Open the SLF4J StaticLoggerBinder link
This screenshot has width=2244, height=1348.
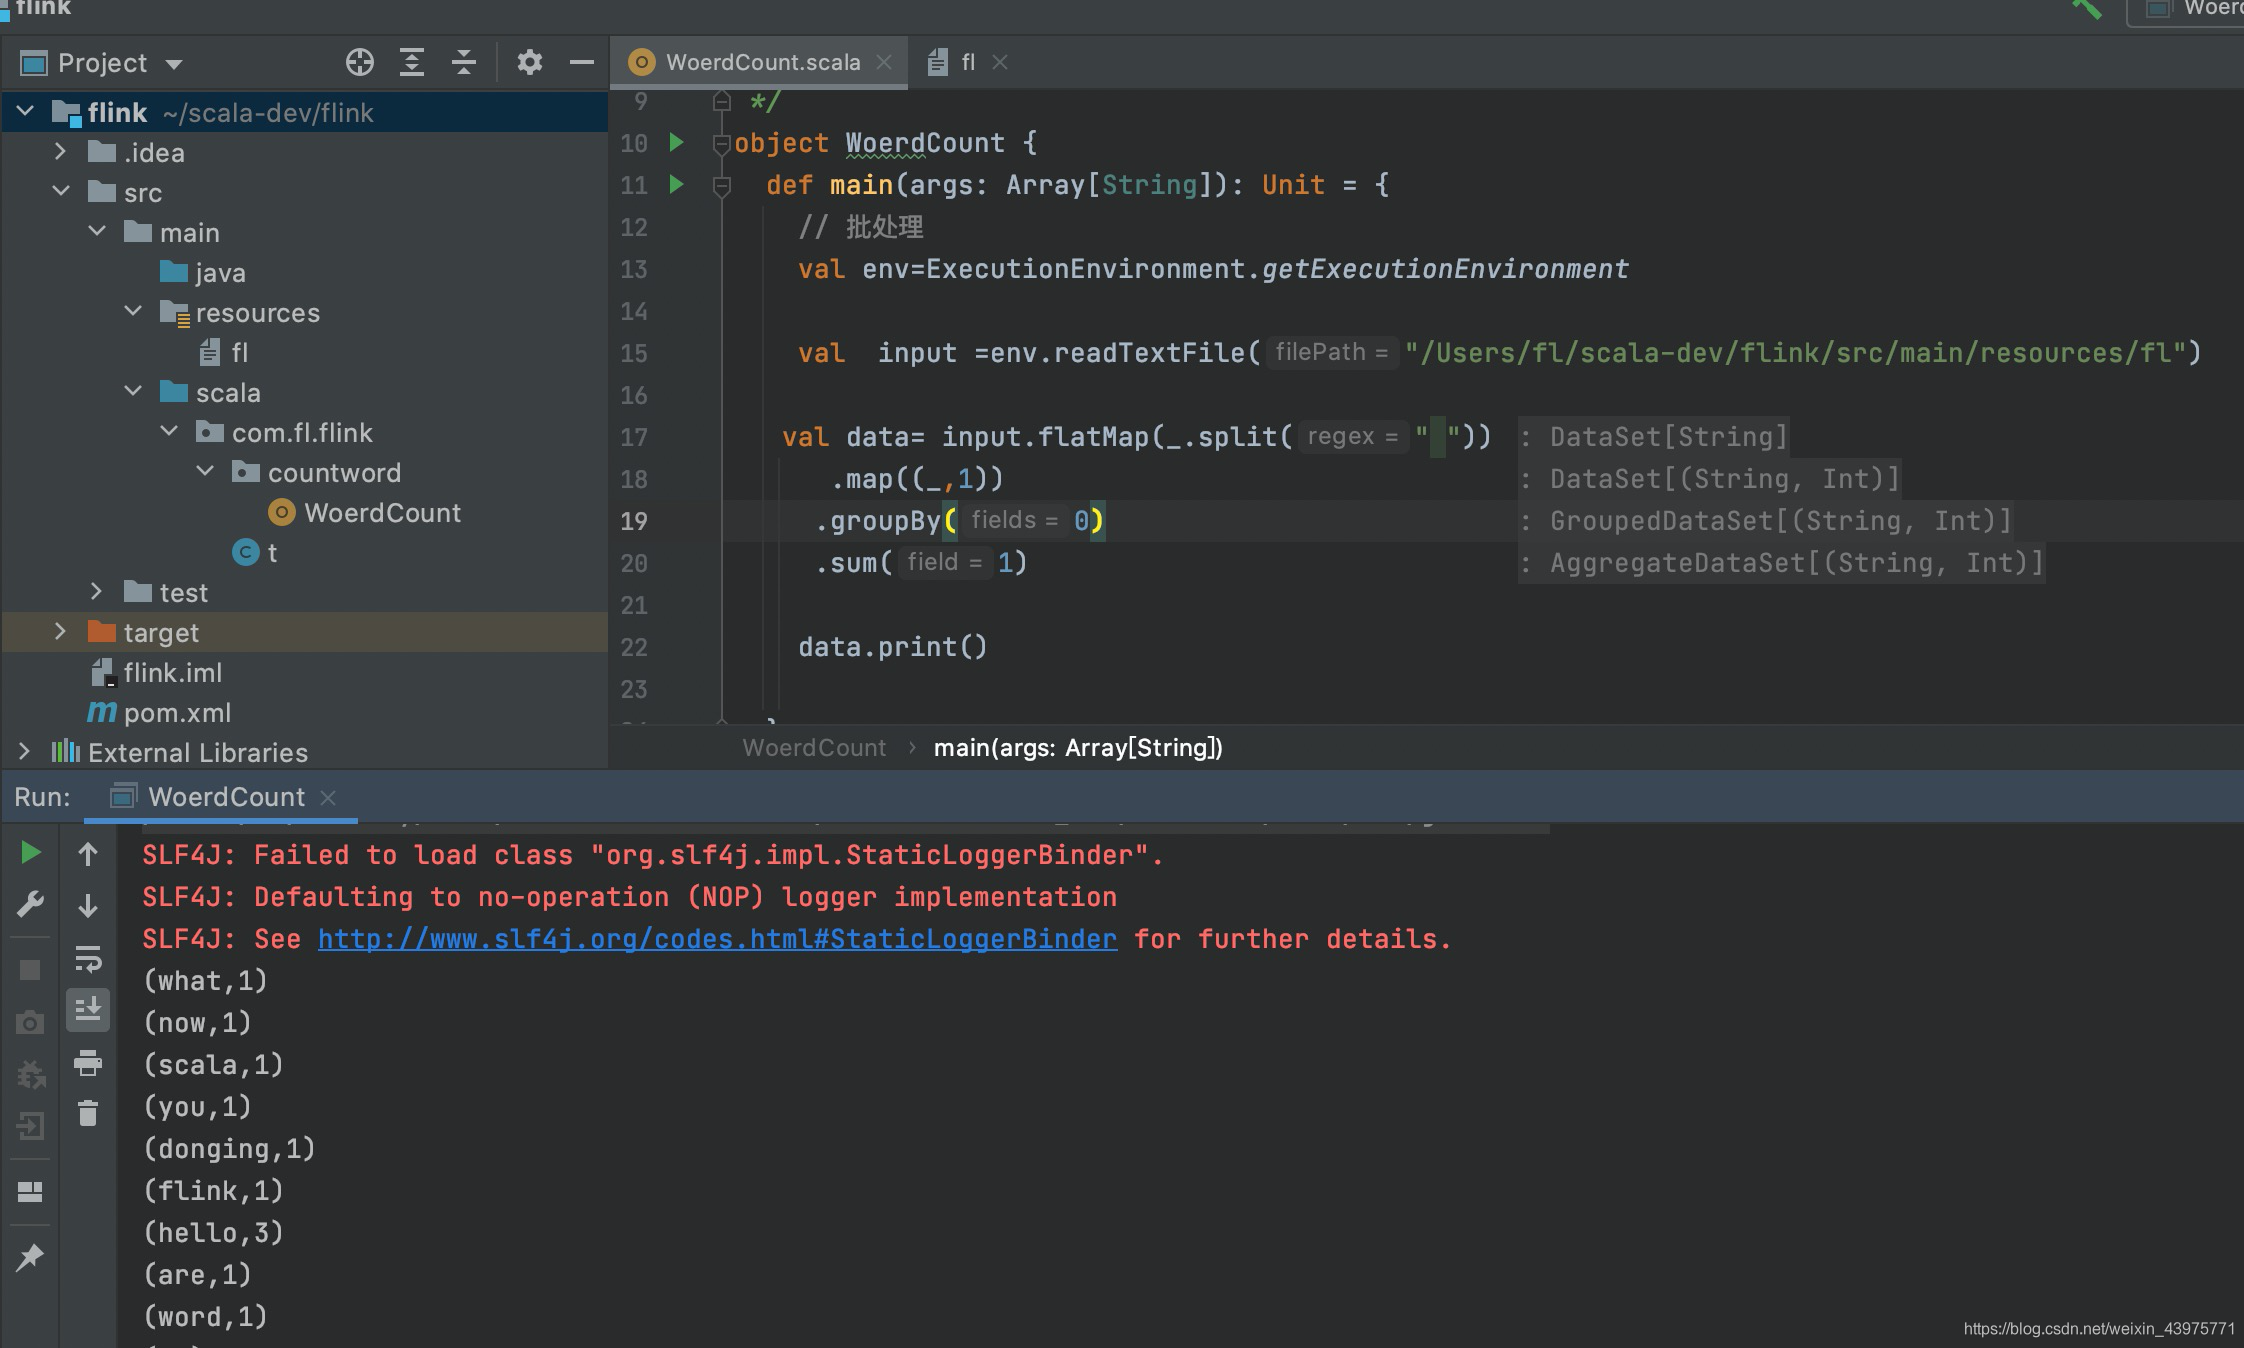[717, 939]
